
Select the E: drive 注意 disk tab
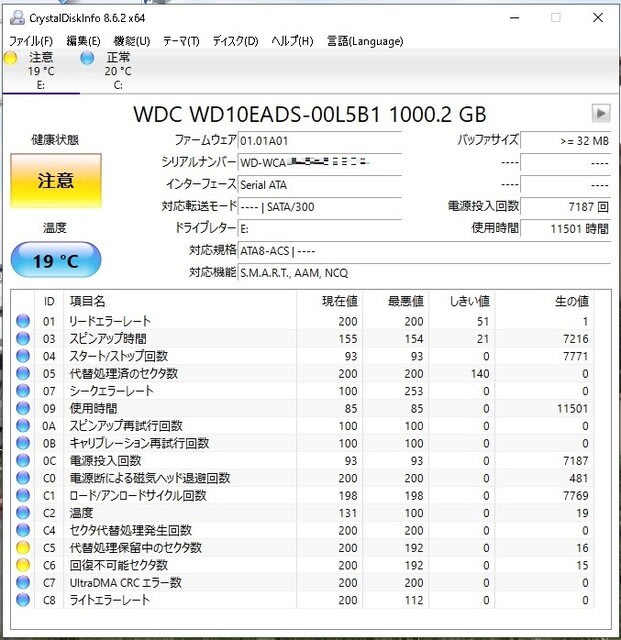click(41, 70)
